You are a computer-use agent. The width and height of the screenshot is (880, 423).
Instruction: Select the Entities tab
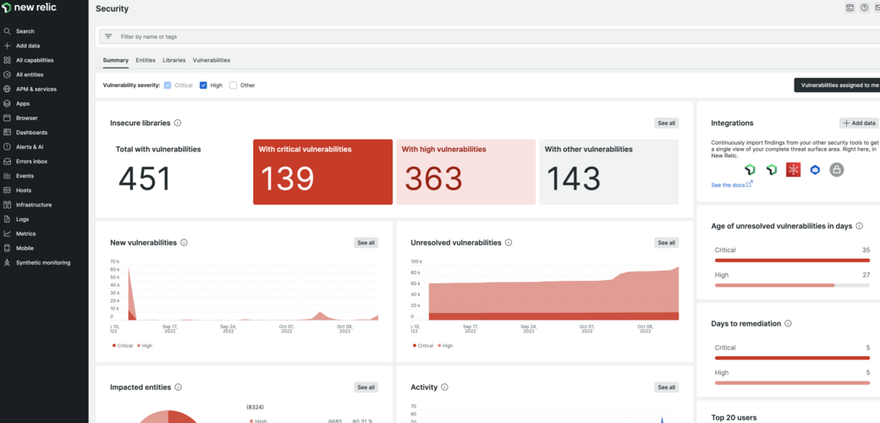click(x=146, y=60)
